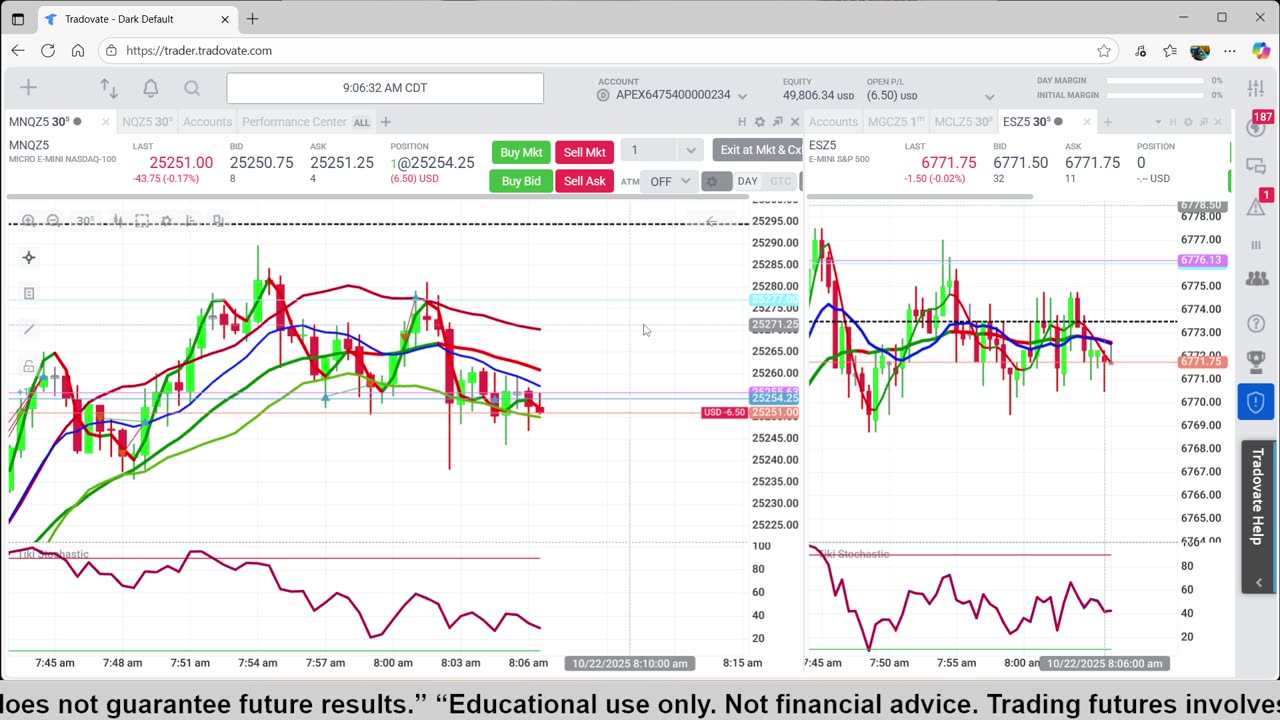Open the 30s interval selector on chart toolbar
The image size is (1280, 720).
point(84,221)
